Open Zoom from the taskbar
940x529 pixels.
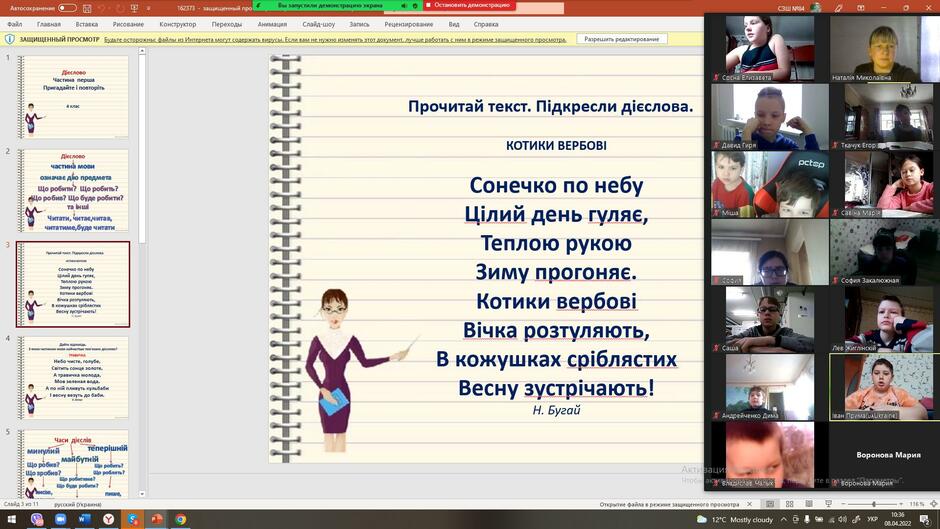pos(61,519)
